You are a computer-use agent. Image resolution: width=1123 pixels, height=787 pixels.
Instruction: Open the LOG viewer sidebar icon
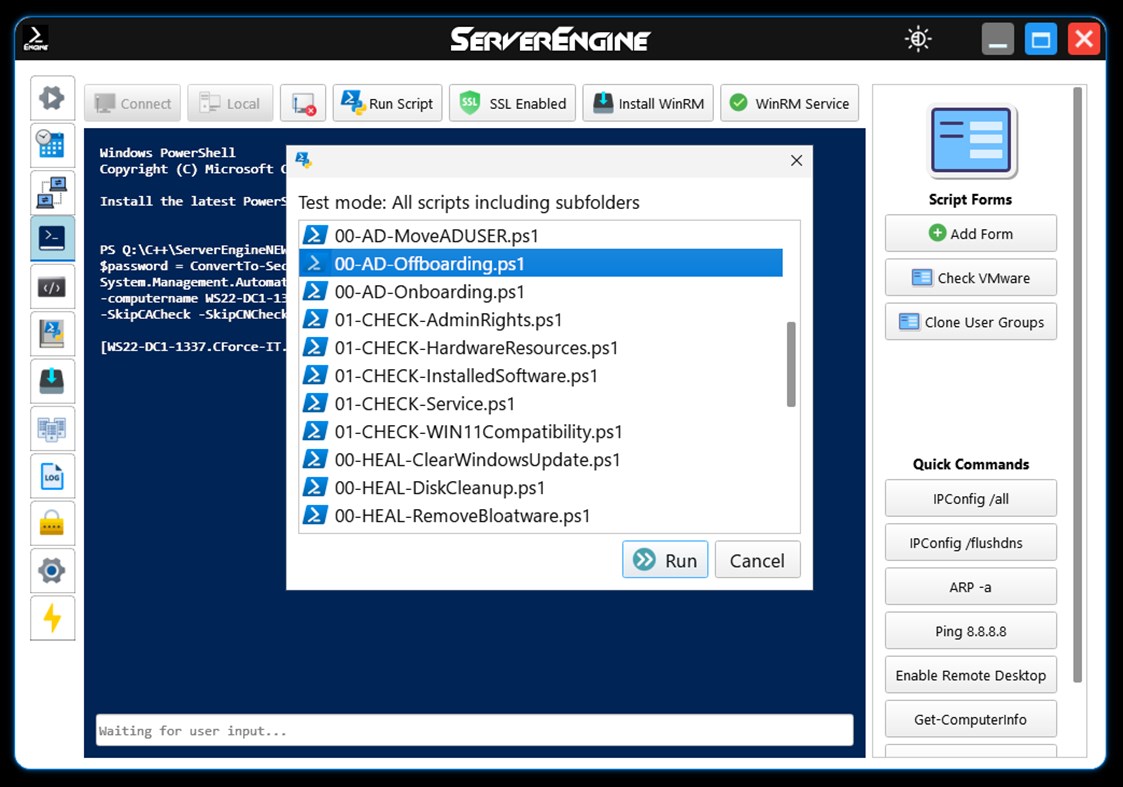click(x=52, y=476)
